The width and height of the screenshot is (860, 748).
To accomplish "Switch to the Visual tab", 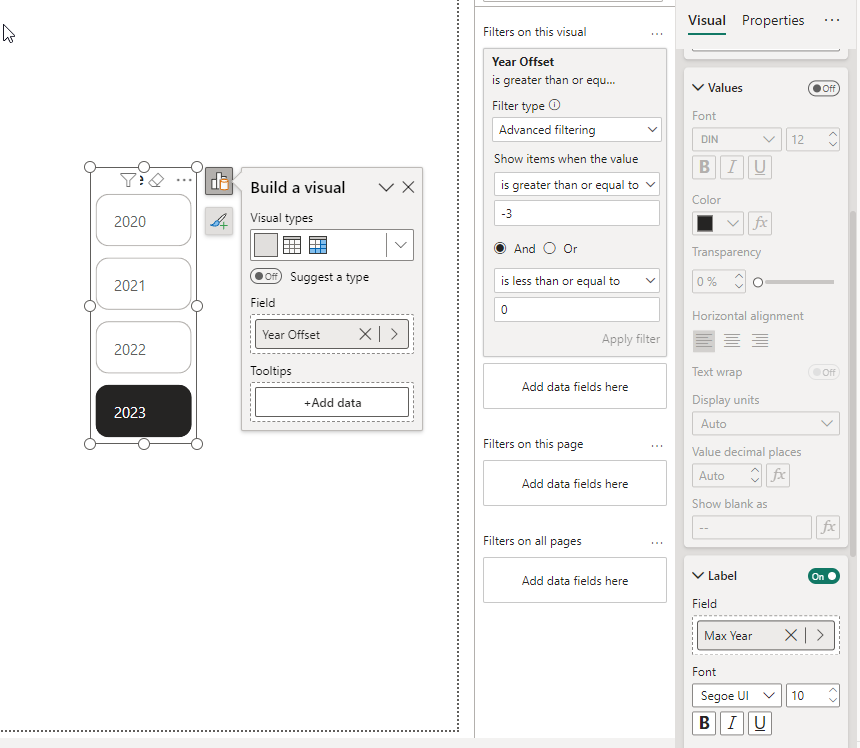I will coord(707,21).
